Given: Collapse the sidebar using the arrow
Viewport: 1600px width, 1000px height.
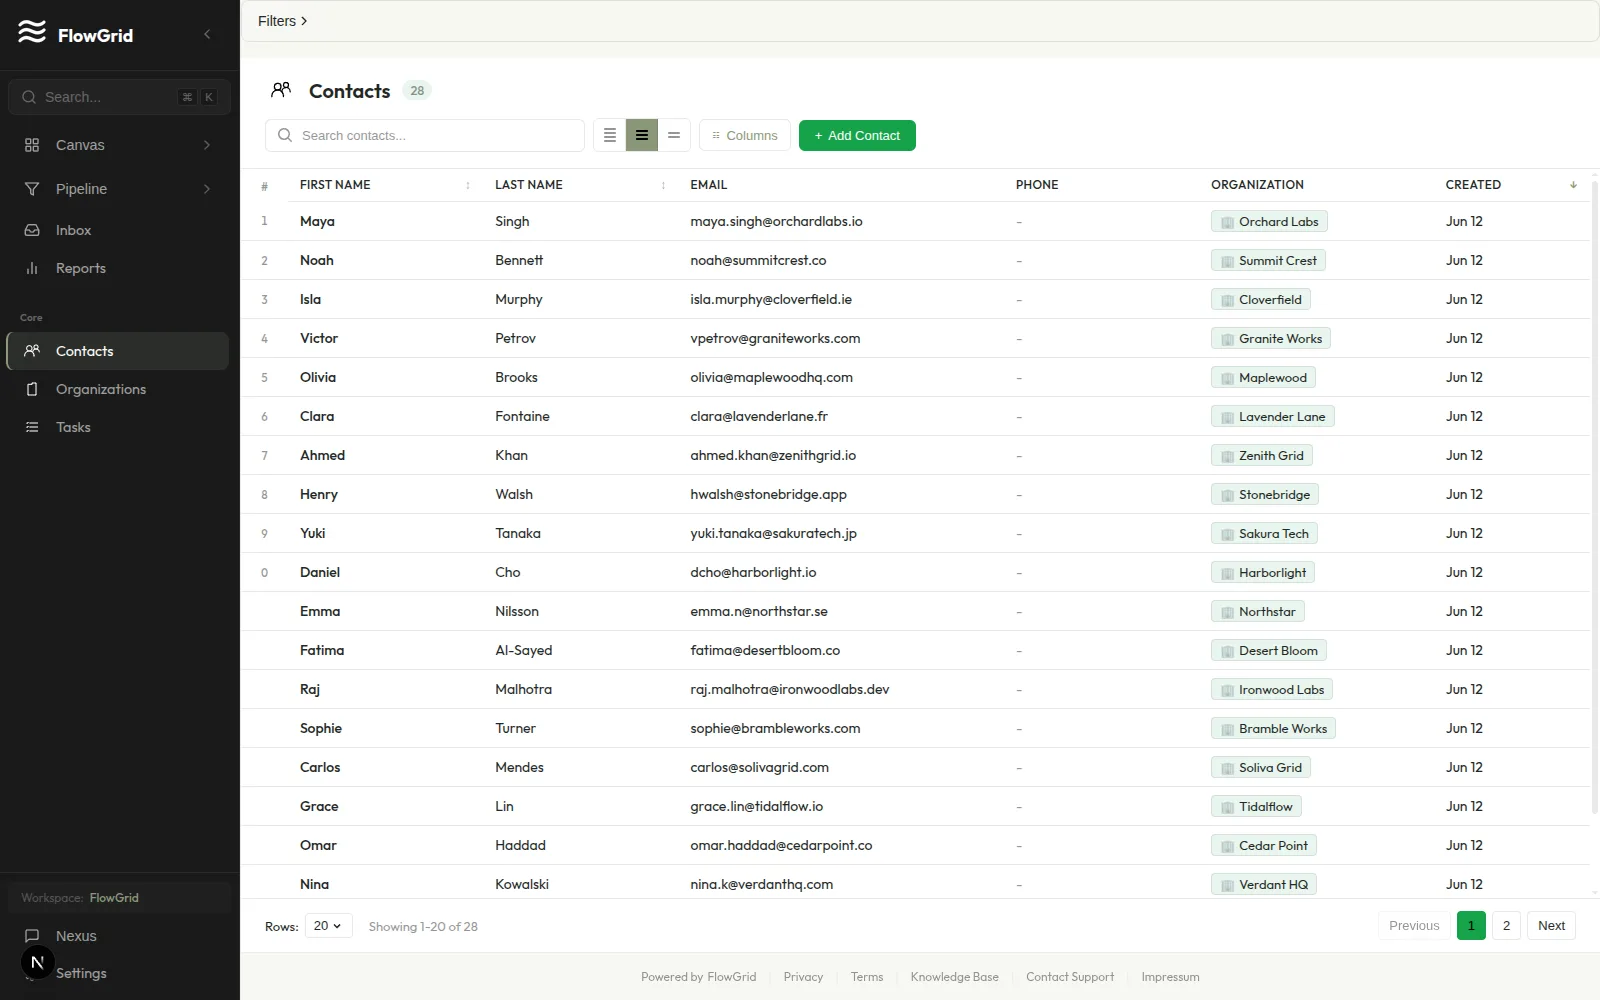Looking at the screenshot, I should 207,34.
